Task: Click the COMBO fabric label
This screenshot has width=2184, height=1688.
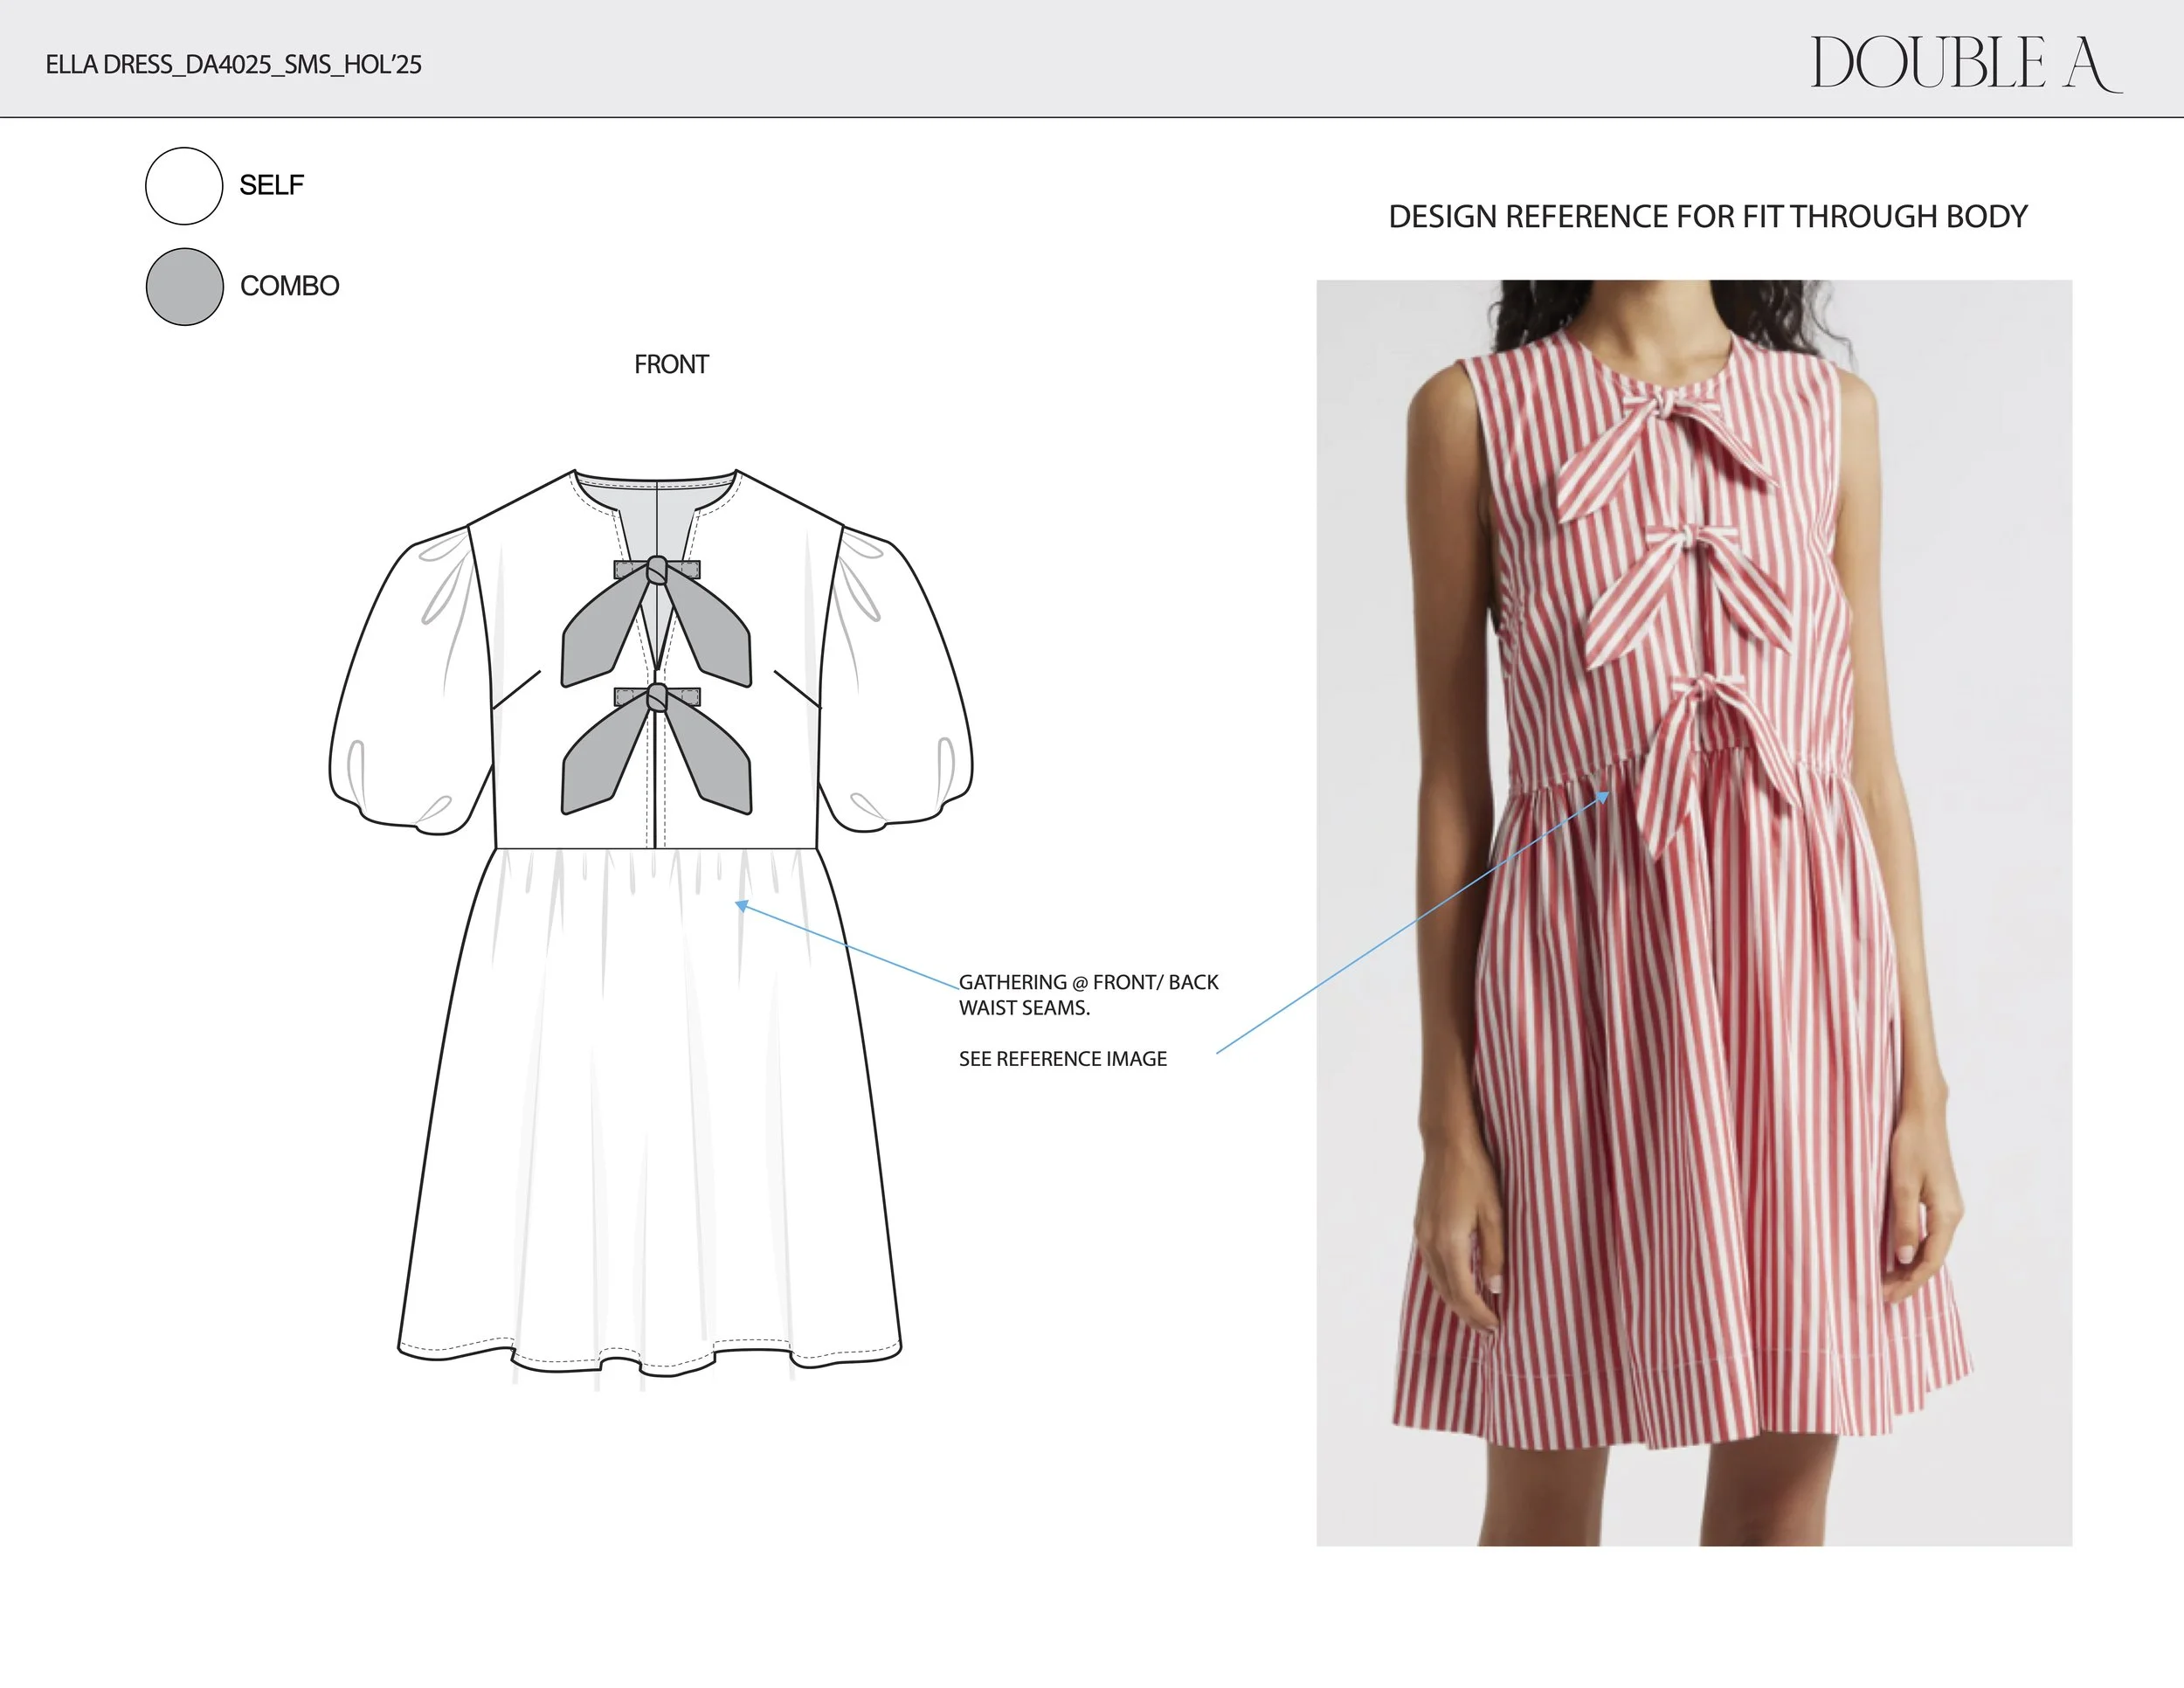Action: (x=289, y=287)
